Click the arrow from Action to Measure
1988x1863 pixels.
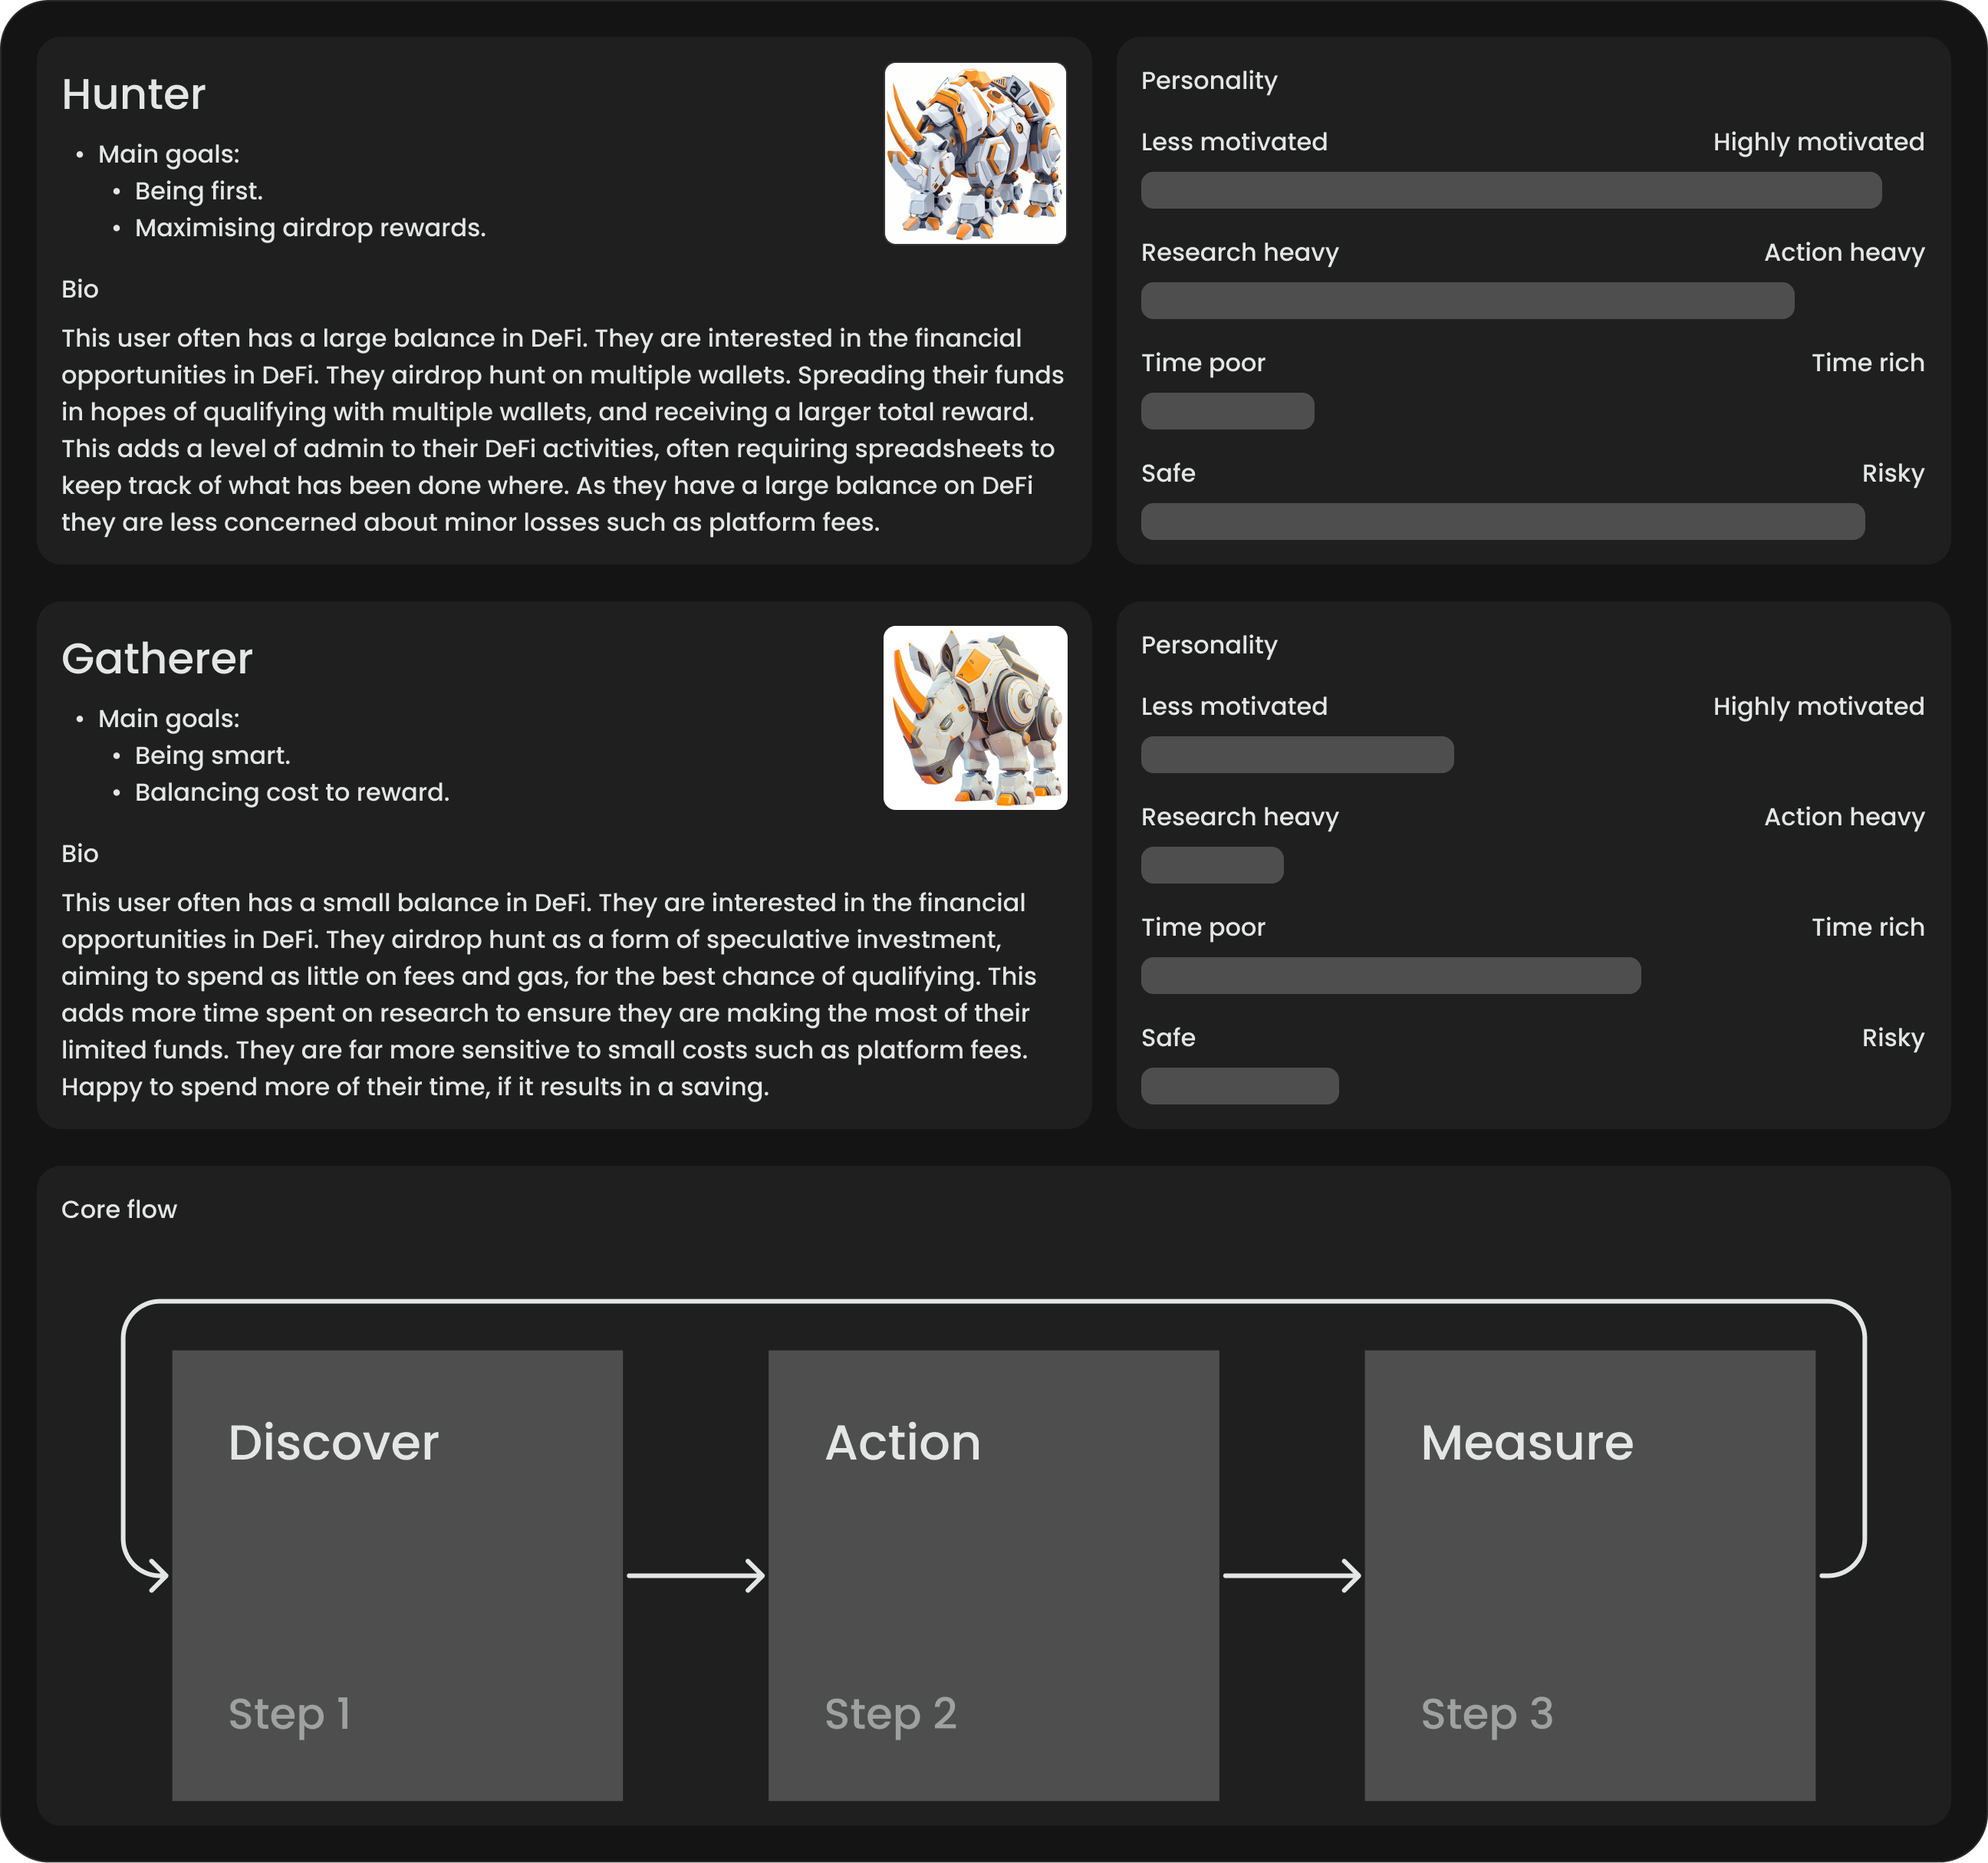click(x=1291, y=1575)
